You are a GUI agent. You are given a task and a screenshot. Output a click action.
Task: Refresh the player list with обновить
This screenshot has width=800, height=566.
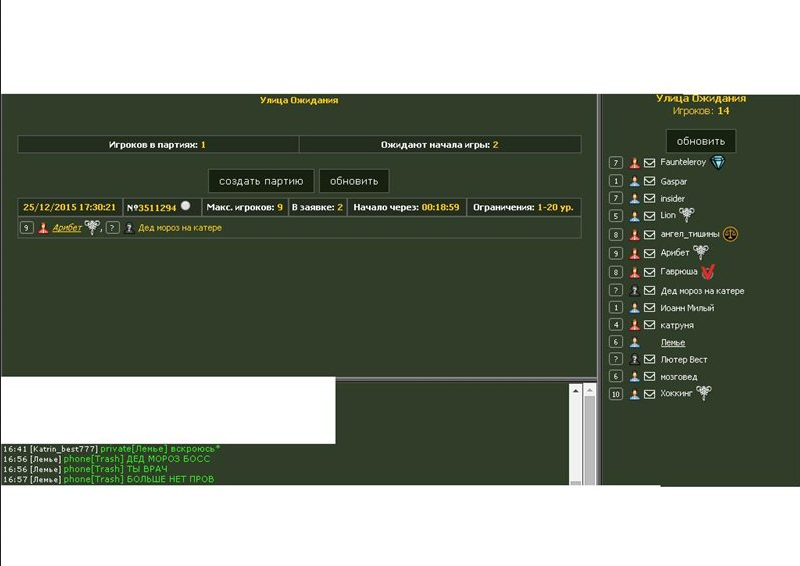click(701, 141)
